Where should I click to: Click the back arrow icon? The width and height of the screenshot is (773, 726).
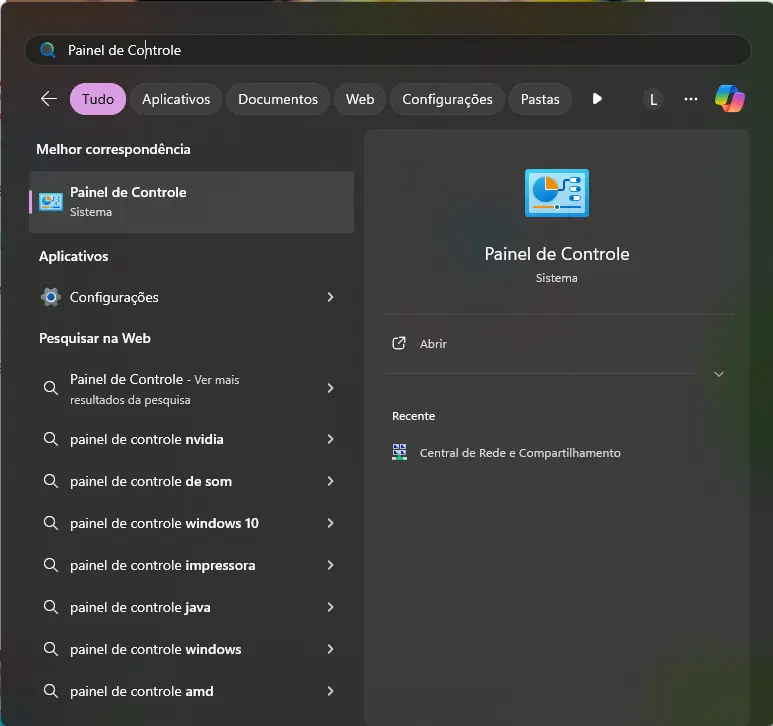[x=49, y=99]
